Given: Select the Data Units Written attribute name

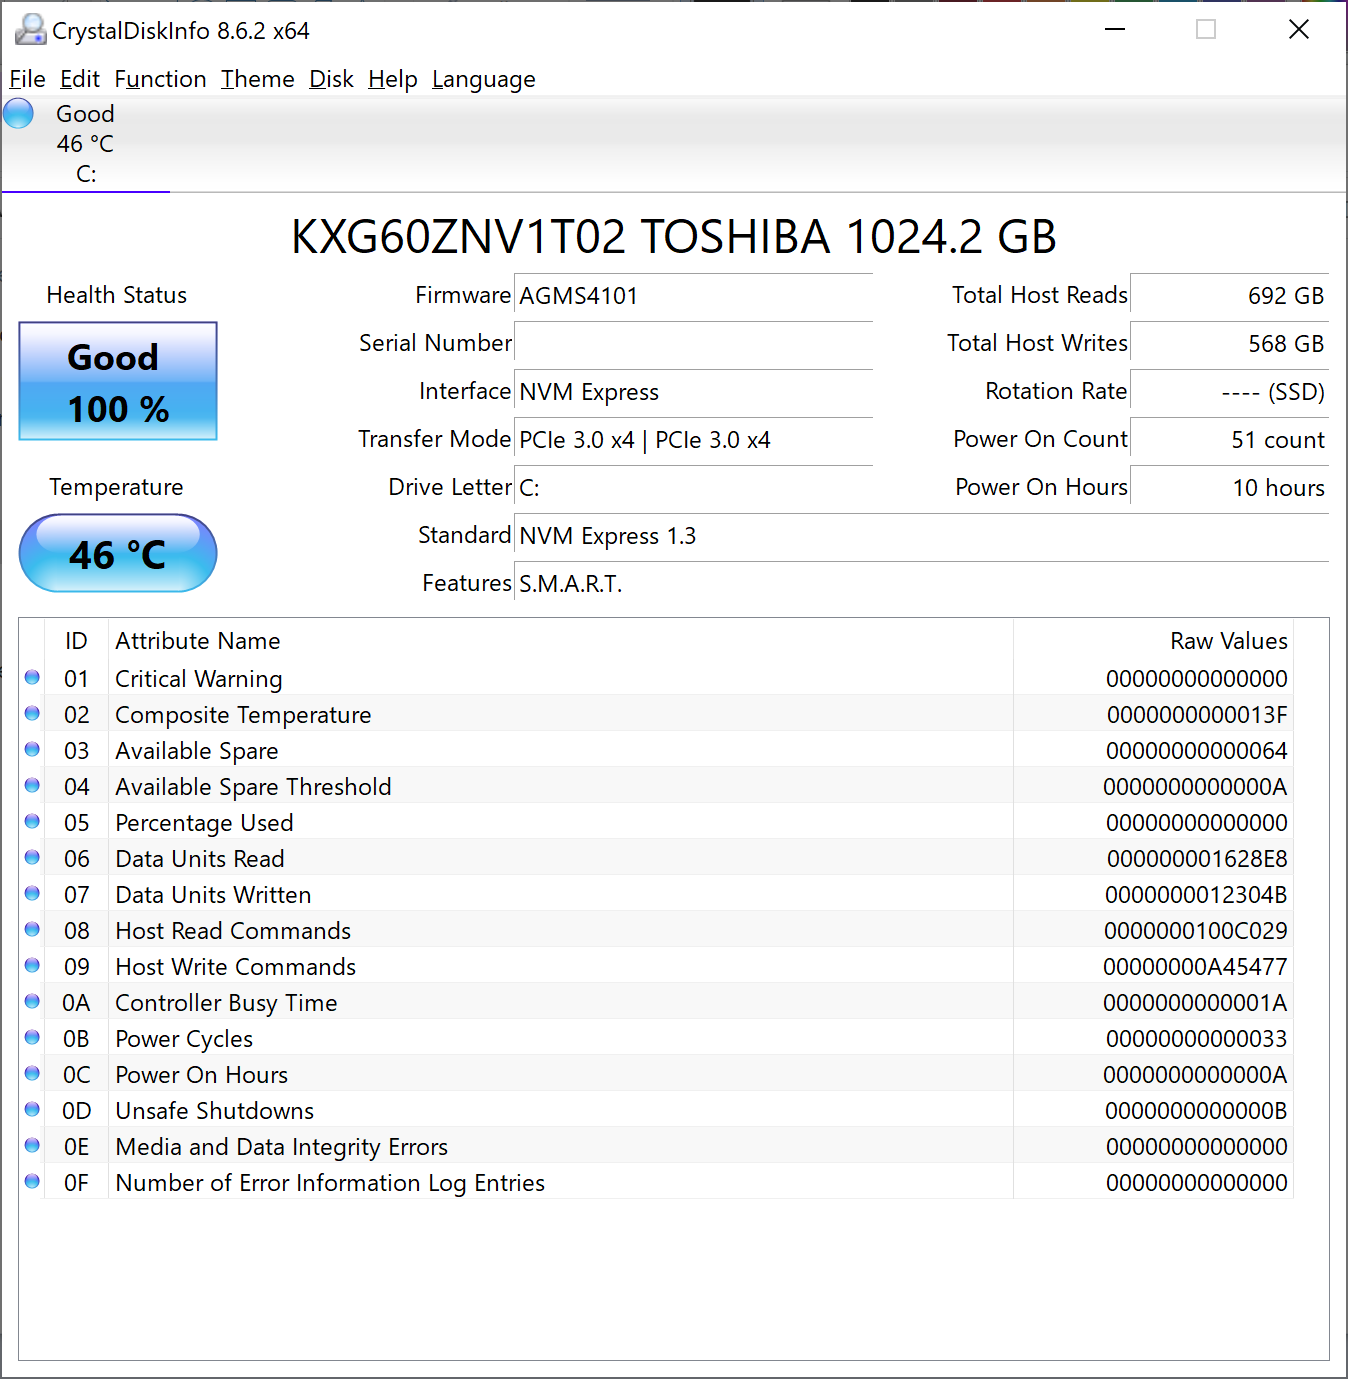Looking at the screenshot, I should (x=213, y=895).
